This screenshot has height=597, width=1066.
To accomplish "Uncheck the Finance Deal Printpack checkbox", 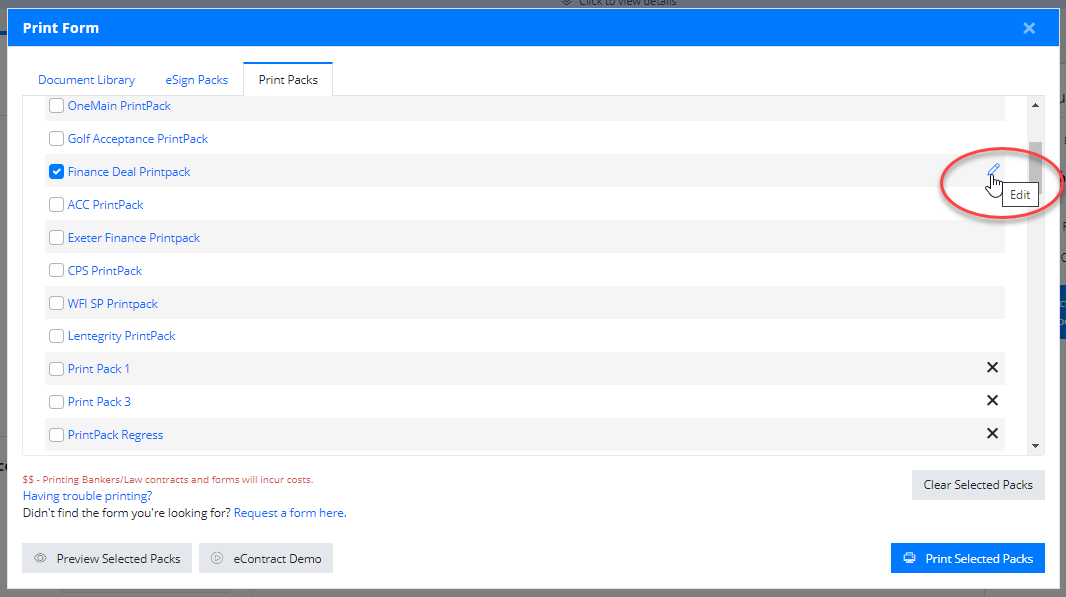I will click(56, 171).
